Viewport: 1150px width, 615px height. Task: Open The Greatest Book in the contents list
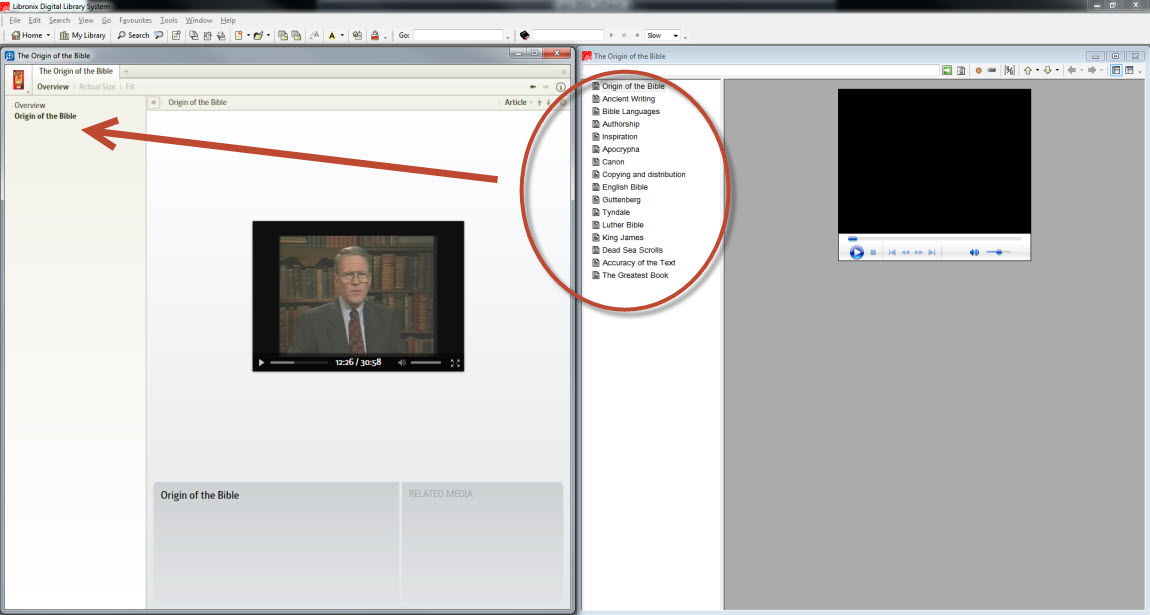(635, 276)
